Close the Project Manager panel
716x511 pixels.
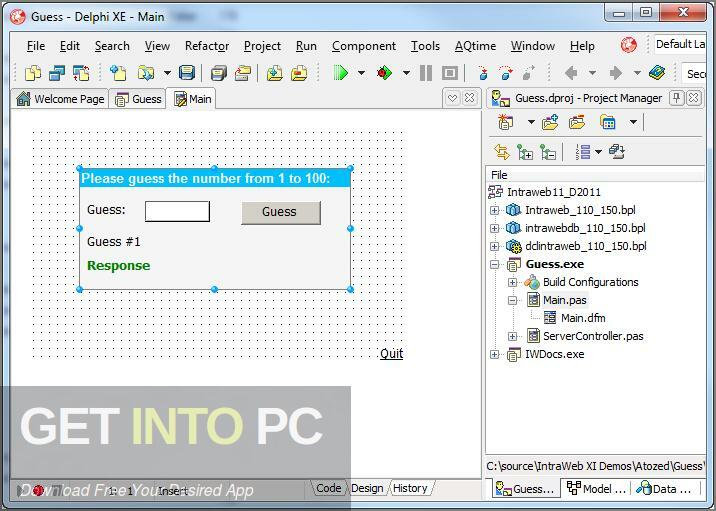[694, 98]
